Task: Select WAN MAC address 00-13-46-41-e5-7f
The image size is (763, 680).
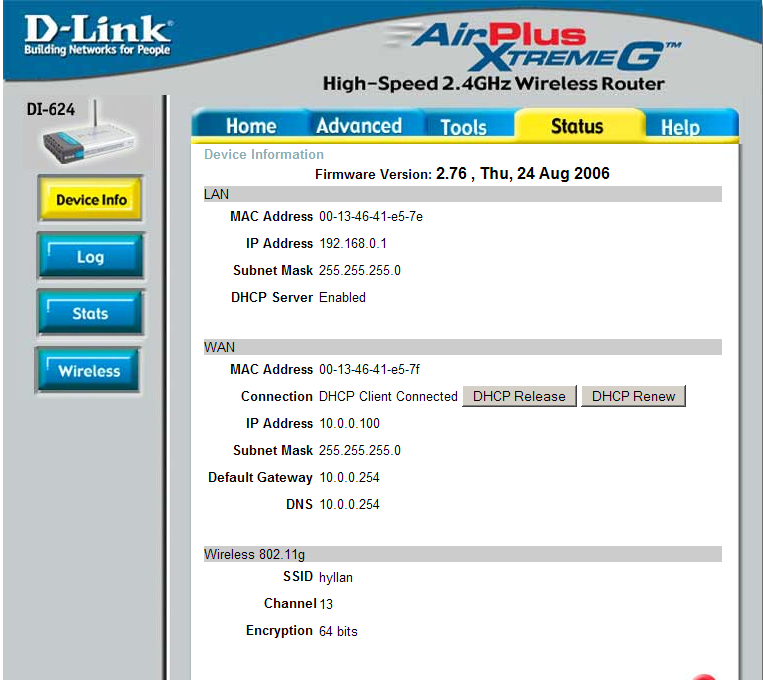Action: coord(369,370)
